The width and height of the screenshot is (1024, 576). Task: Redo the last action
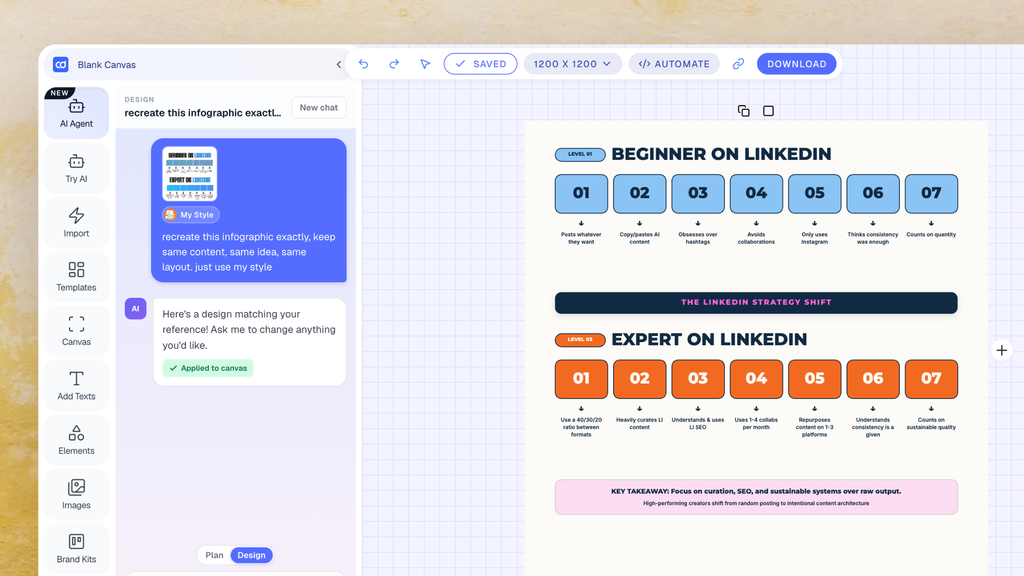[394, 64]
